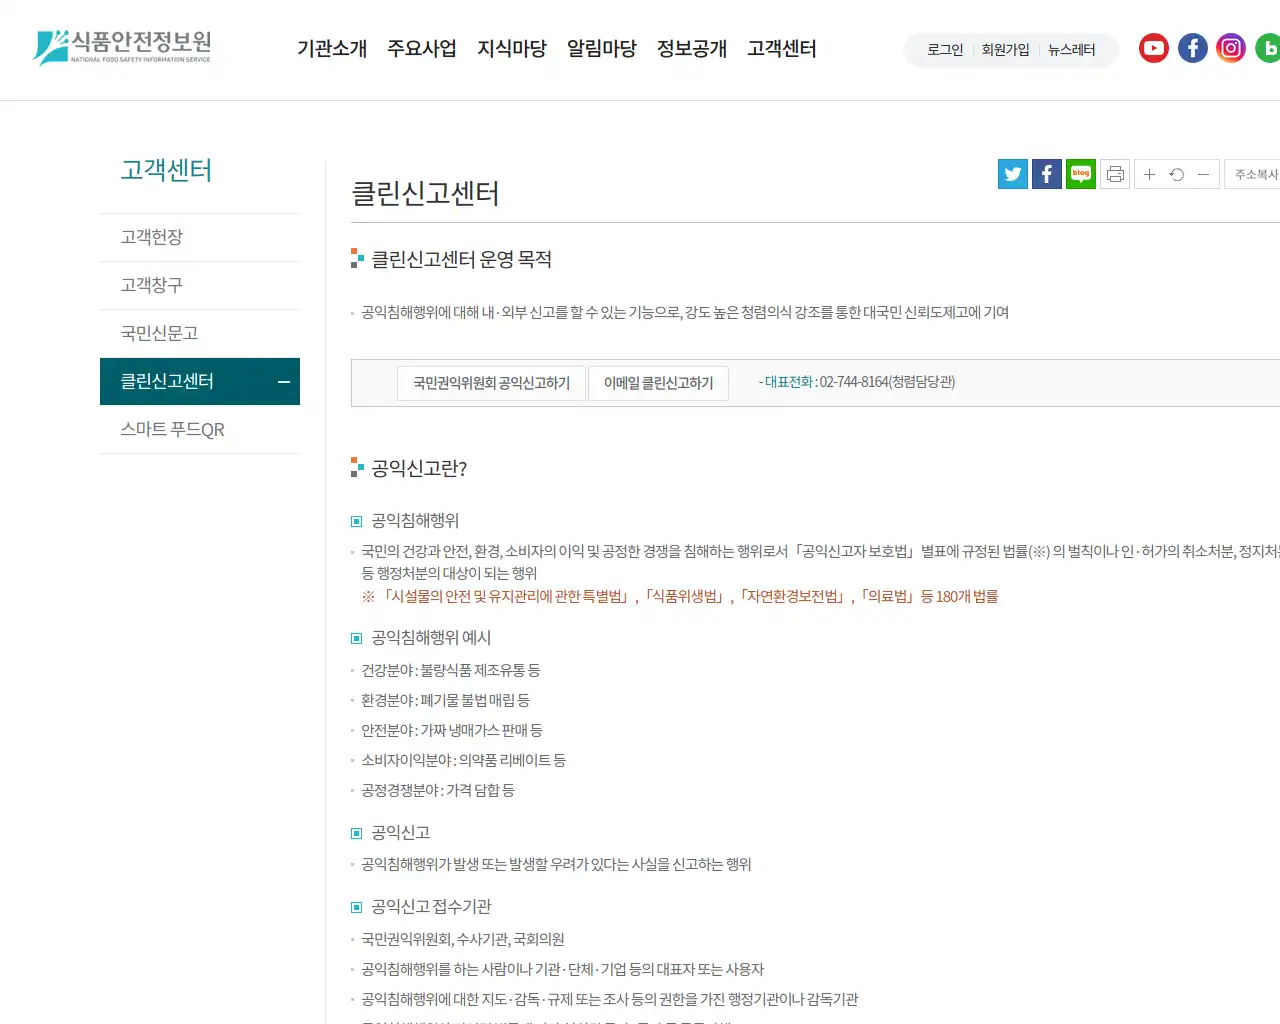Open the 정보공개 menu
This screenshot has width=1280, height=1024.
coord(692,49)
